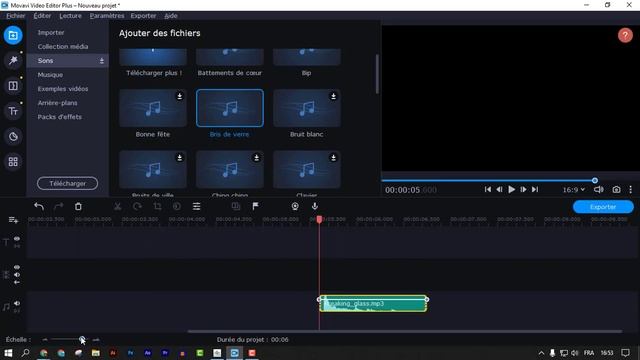Viewport: 640px width, 360px height.
Task: Select Importer in the side list
Action: (51, 32)
